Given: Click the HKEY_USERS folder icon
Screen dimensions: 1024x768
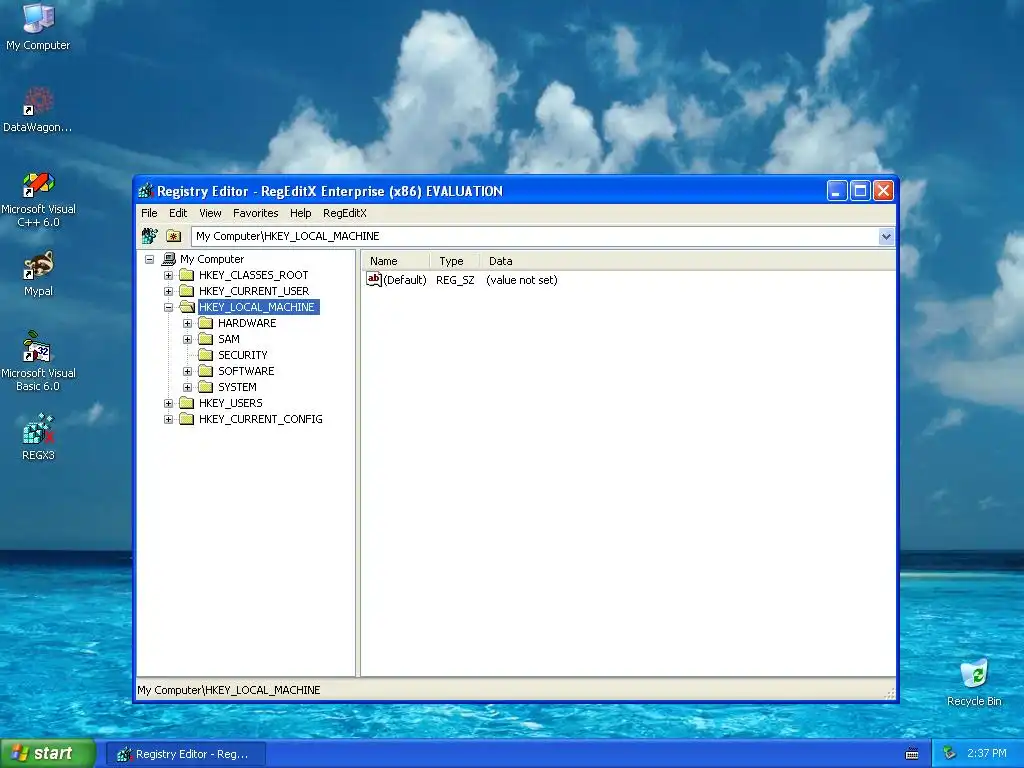Looking at the screenshot, I should click(187, 403).
